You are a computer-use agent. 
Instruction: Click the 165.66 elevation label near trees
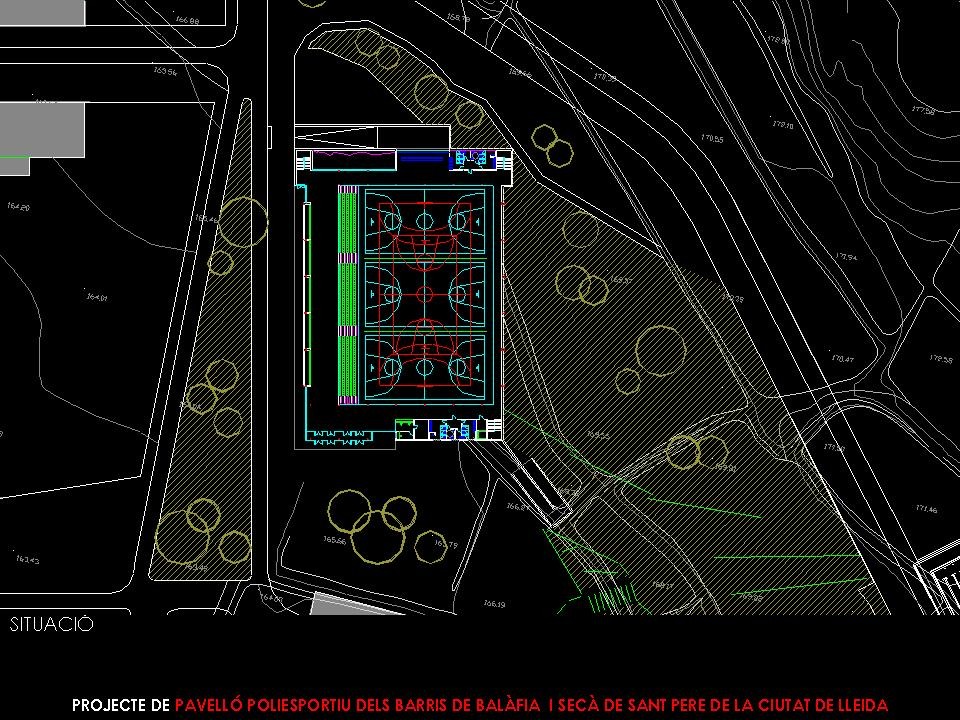[x=334, y=540]
